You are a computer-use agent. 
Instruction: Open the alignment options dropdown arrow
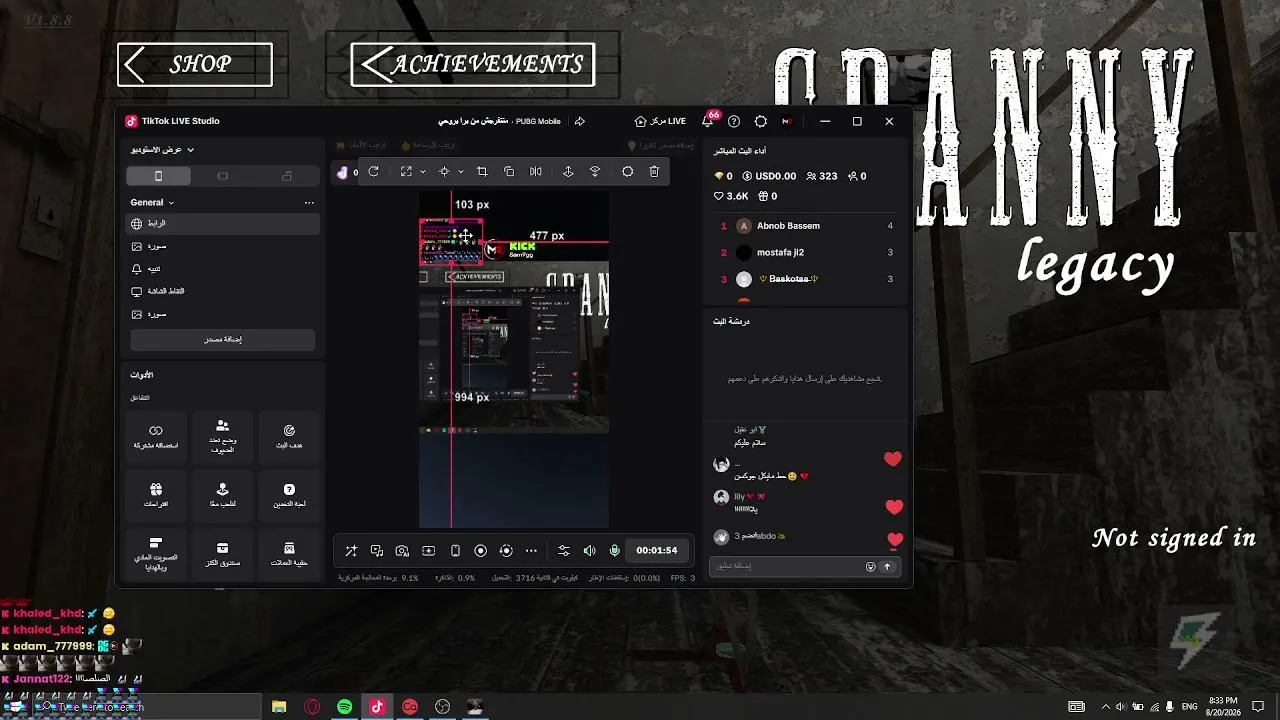coord(461,172)
